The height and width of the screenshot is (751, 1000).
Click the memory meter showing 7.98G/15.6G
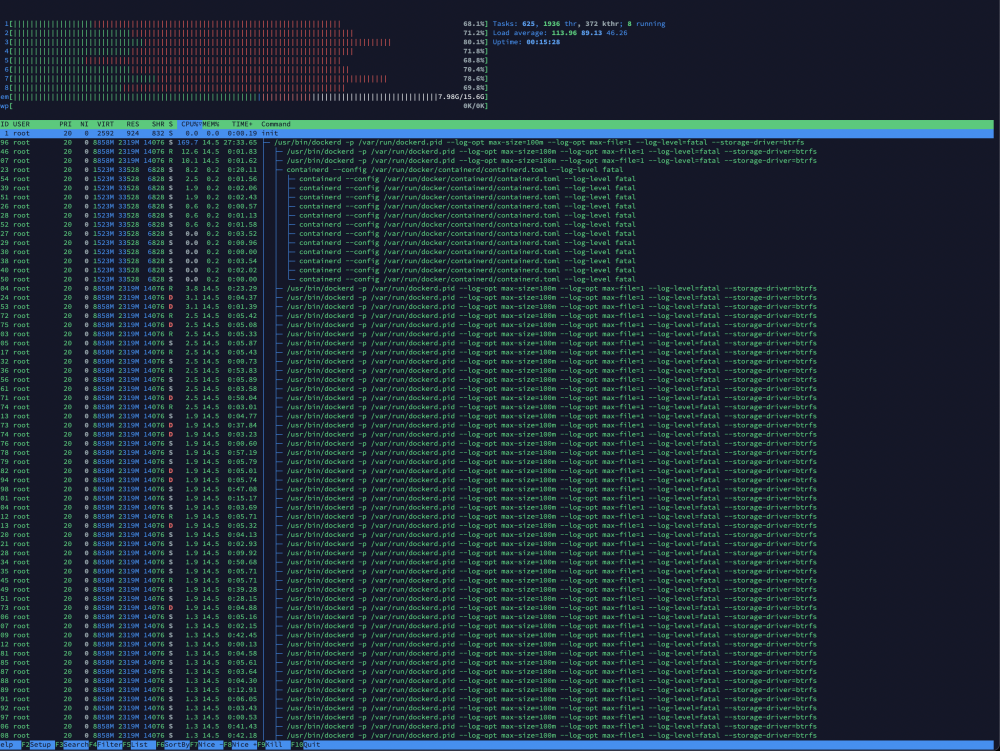[x=244, y=97]
